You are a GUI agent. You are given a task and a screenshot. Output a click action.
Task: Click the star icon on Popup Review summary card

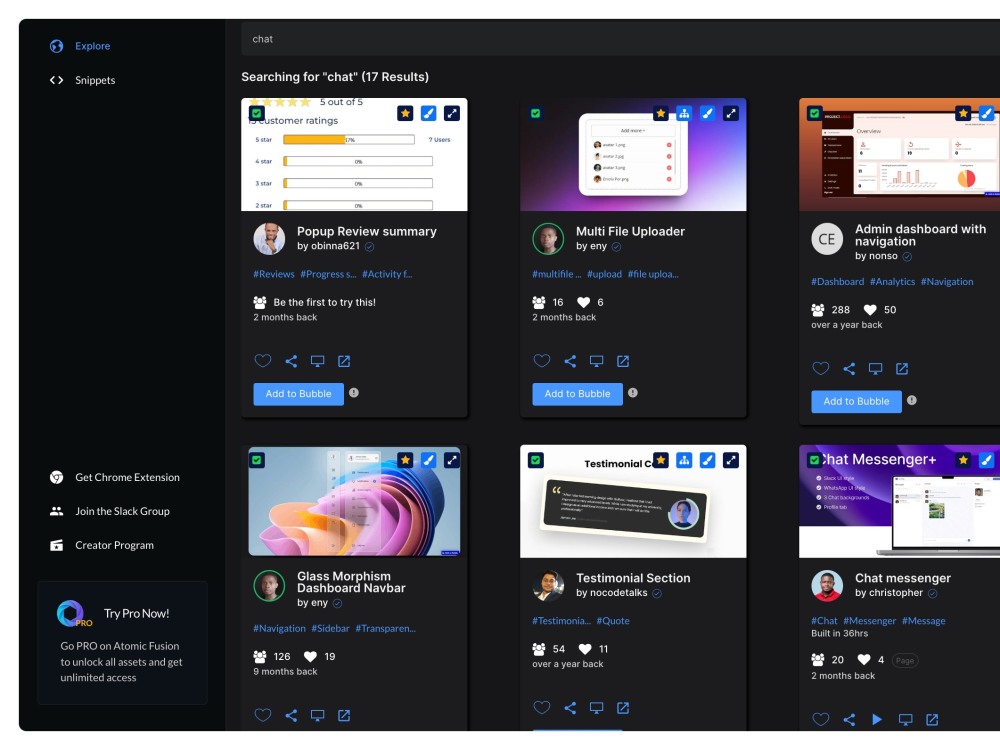coord(405,114)
